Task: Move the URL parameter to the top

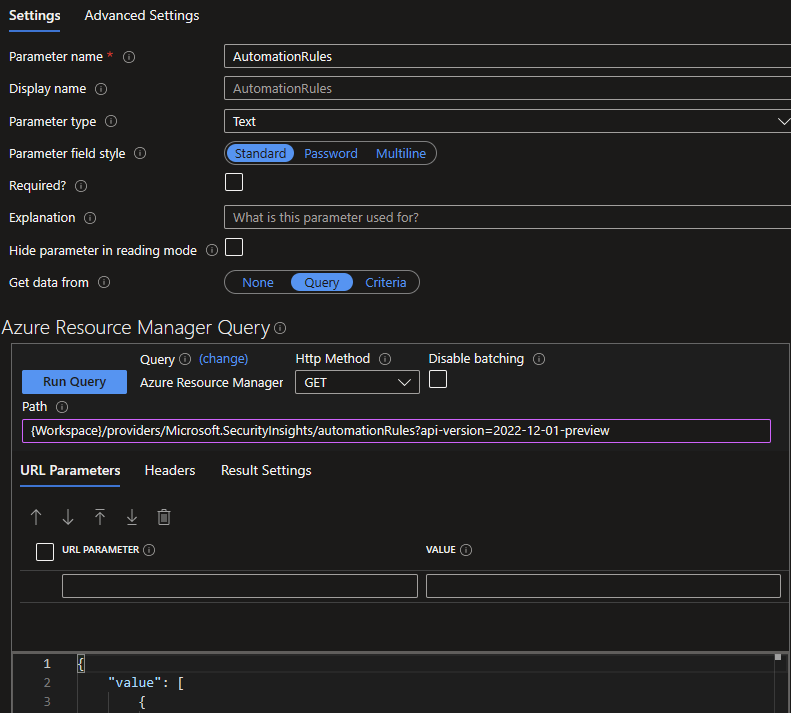Action: (100, 517)
